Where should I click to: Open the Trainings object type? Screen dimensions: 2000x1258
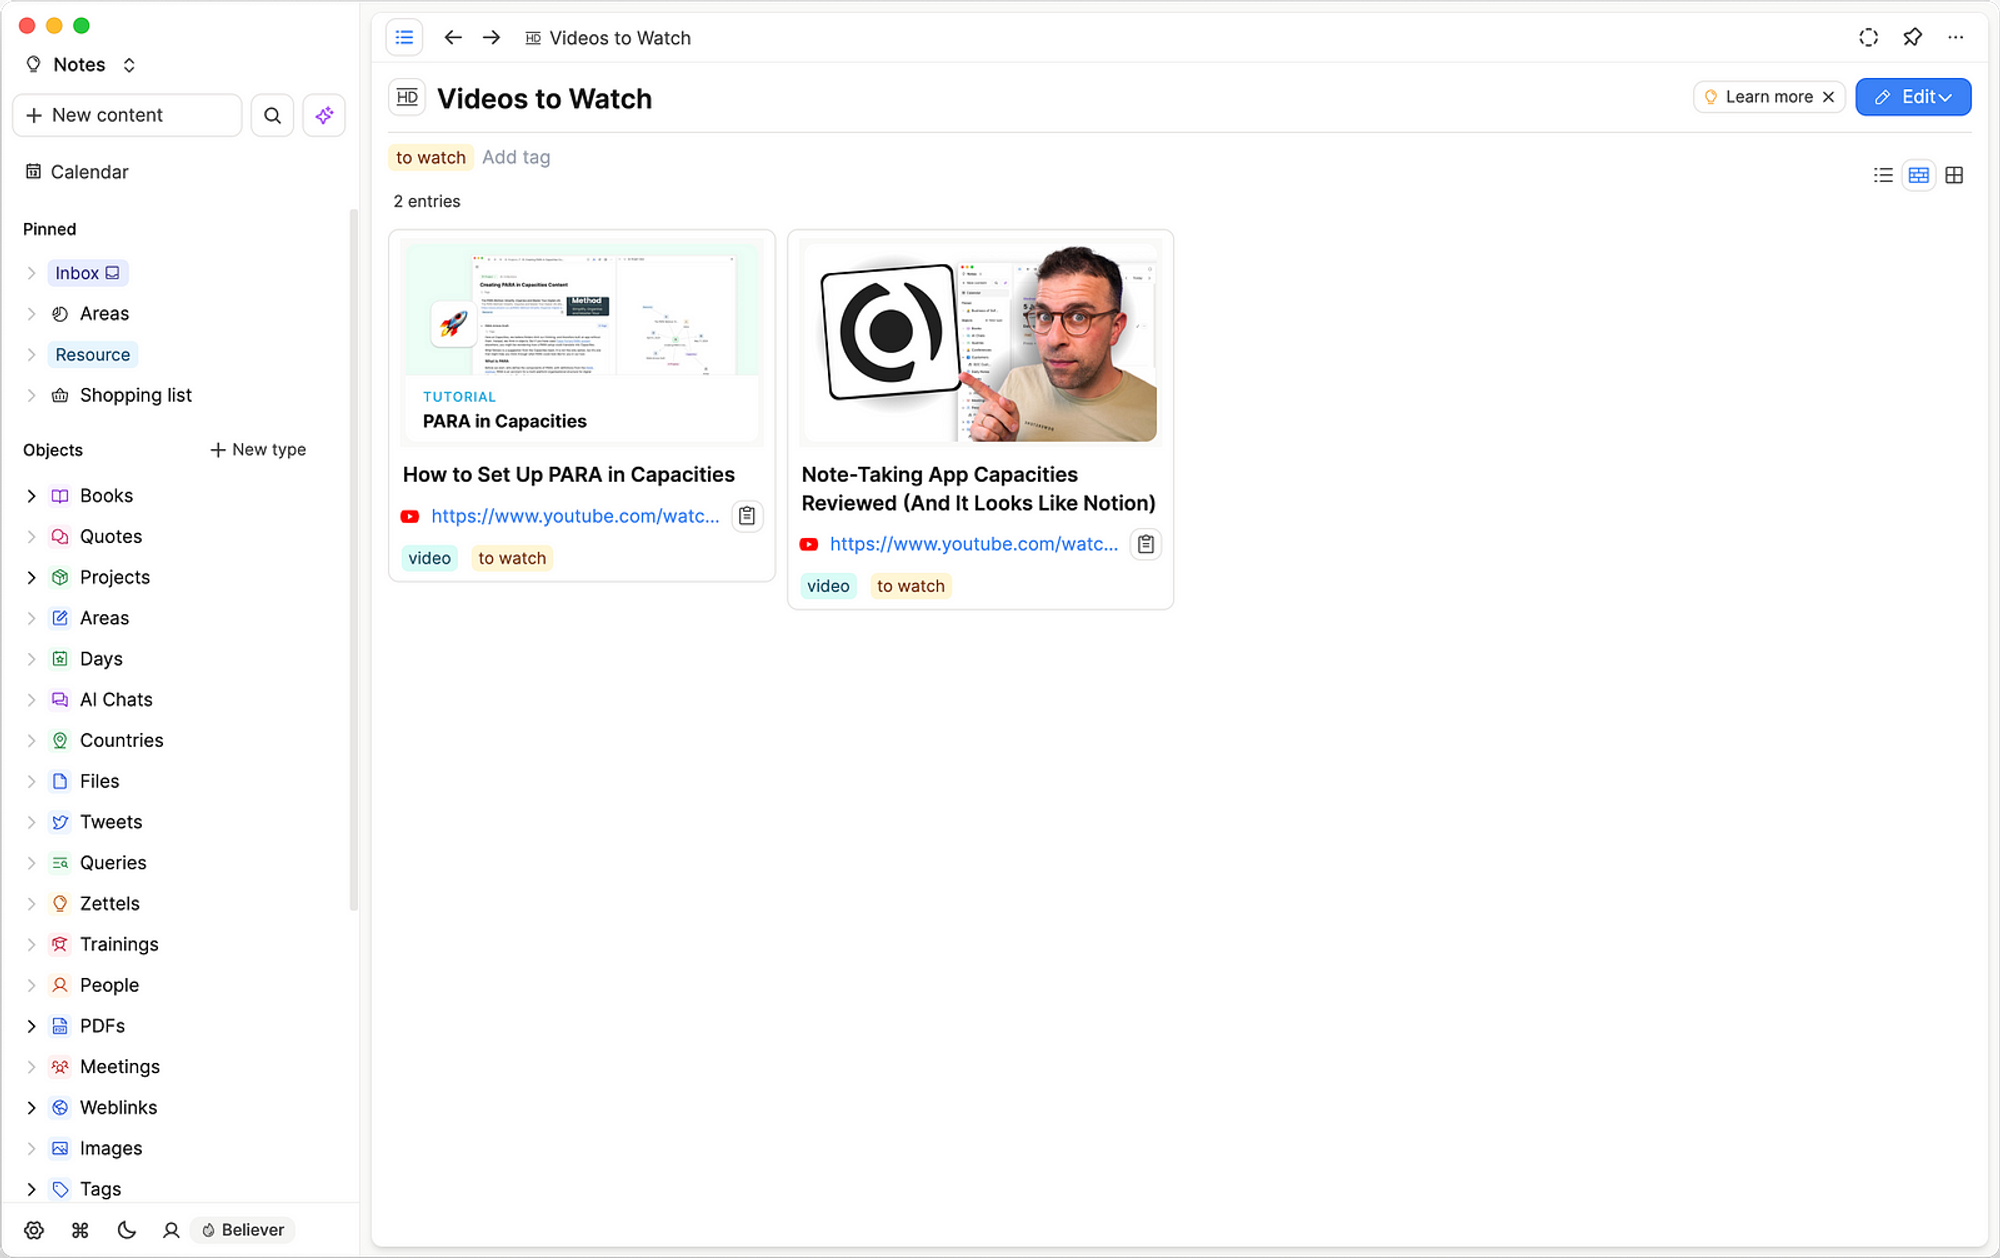118,945
